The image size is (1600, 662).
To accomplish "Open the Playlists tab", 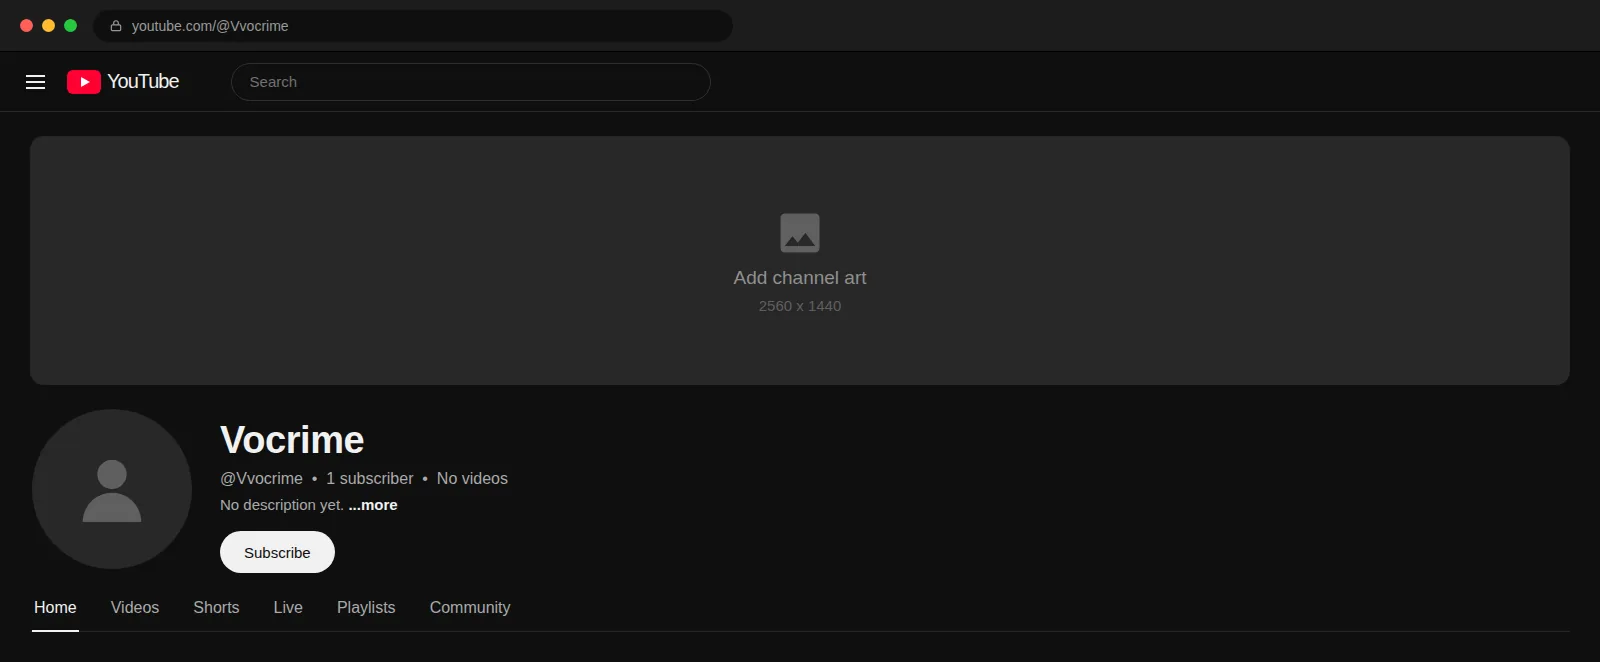I will point(366,607).
